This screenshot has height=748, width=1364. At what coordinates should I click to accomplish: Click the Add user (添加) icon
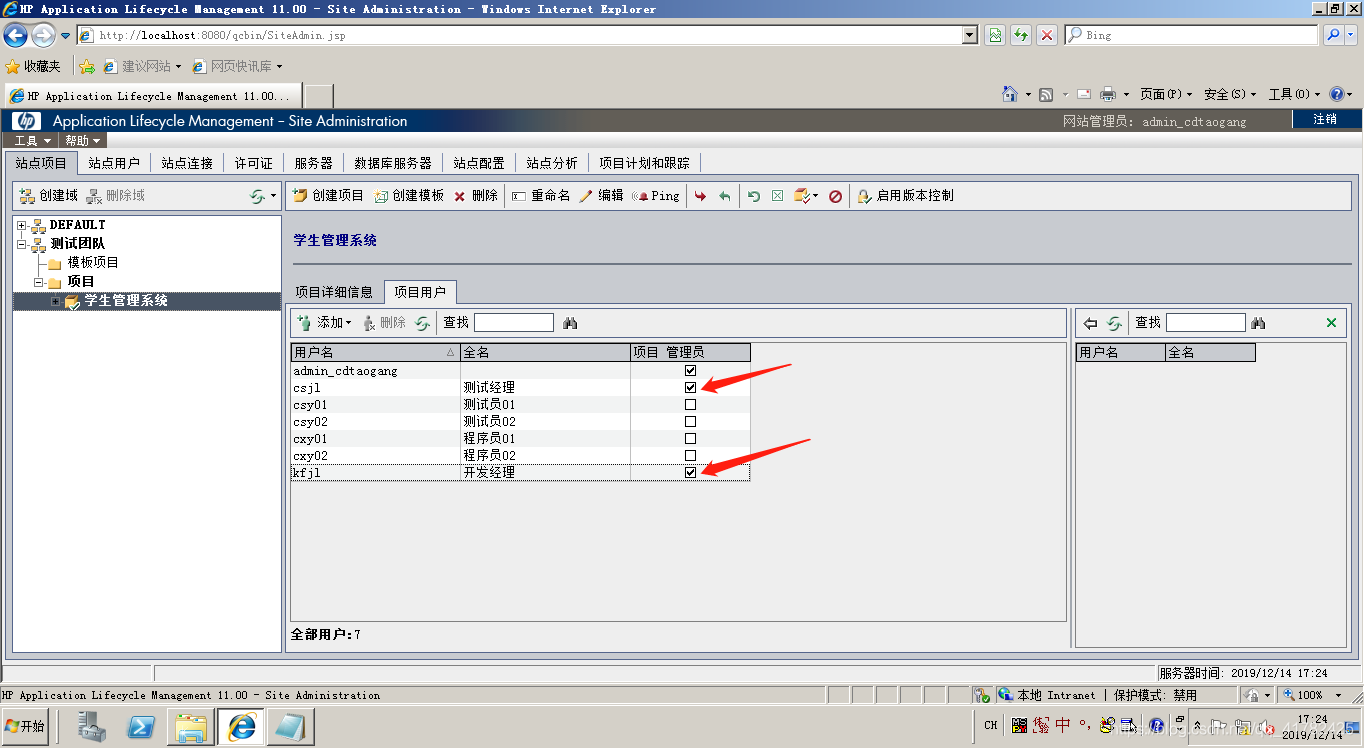[x=305, y=322]
